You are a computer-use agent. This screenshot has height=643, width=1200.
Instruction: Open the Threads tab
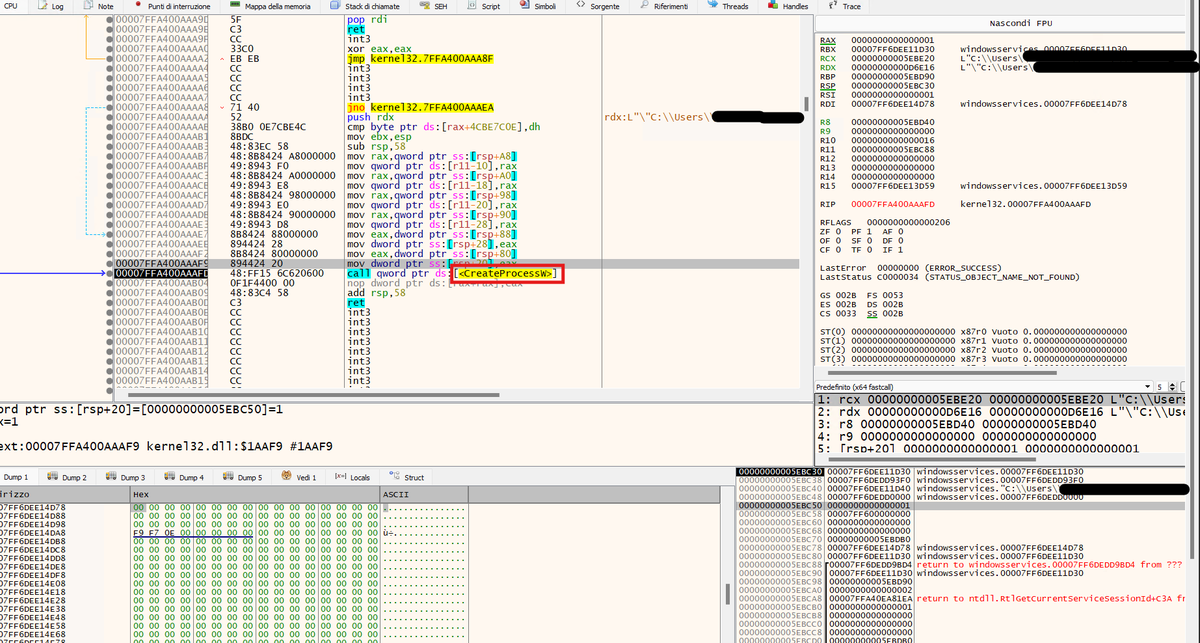click(727, 6)
